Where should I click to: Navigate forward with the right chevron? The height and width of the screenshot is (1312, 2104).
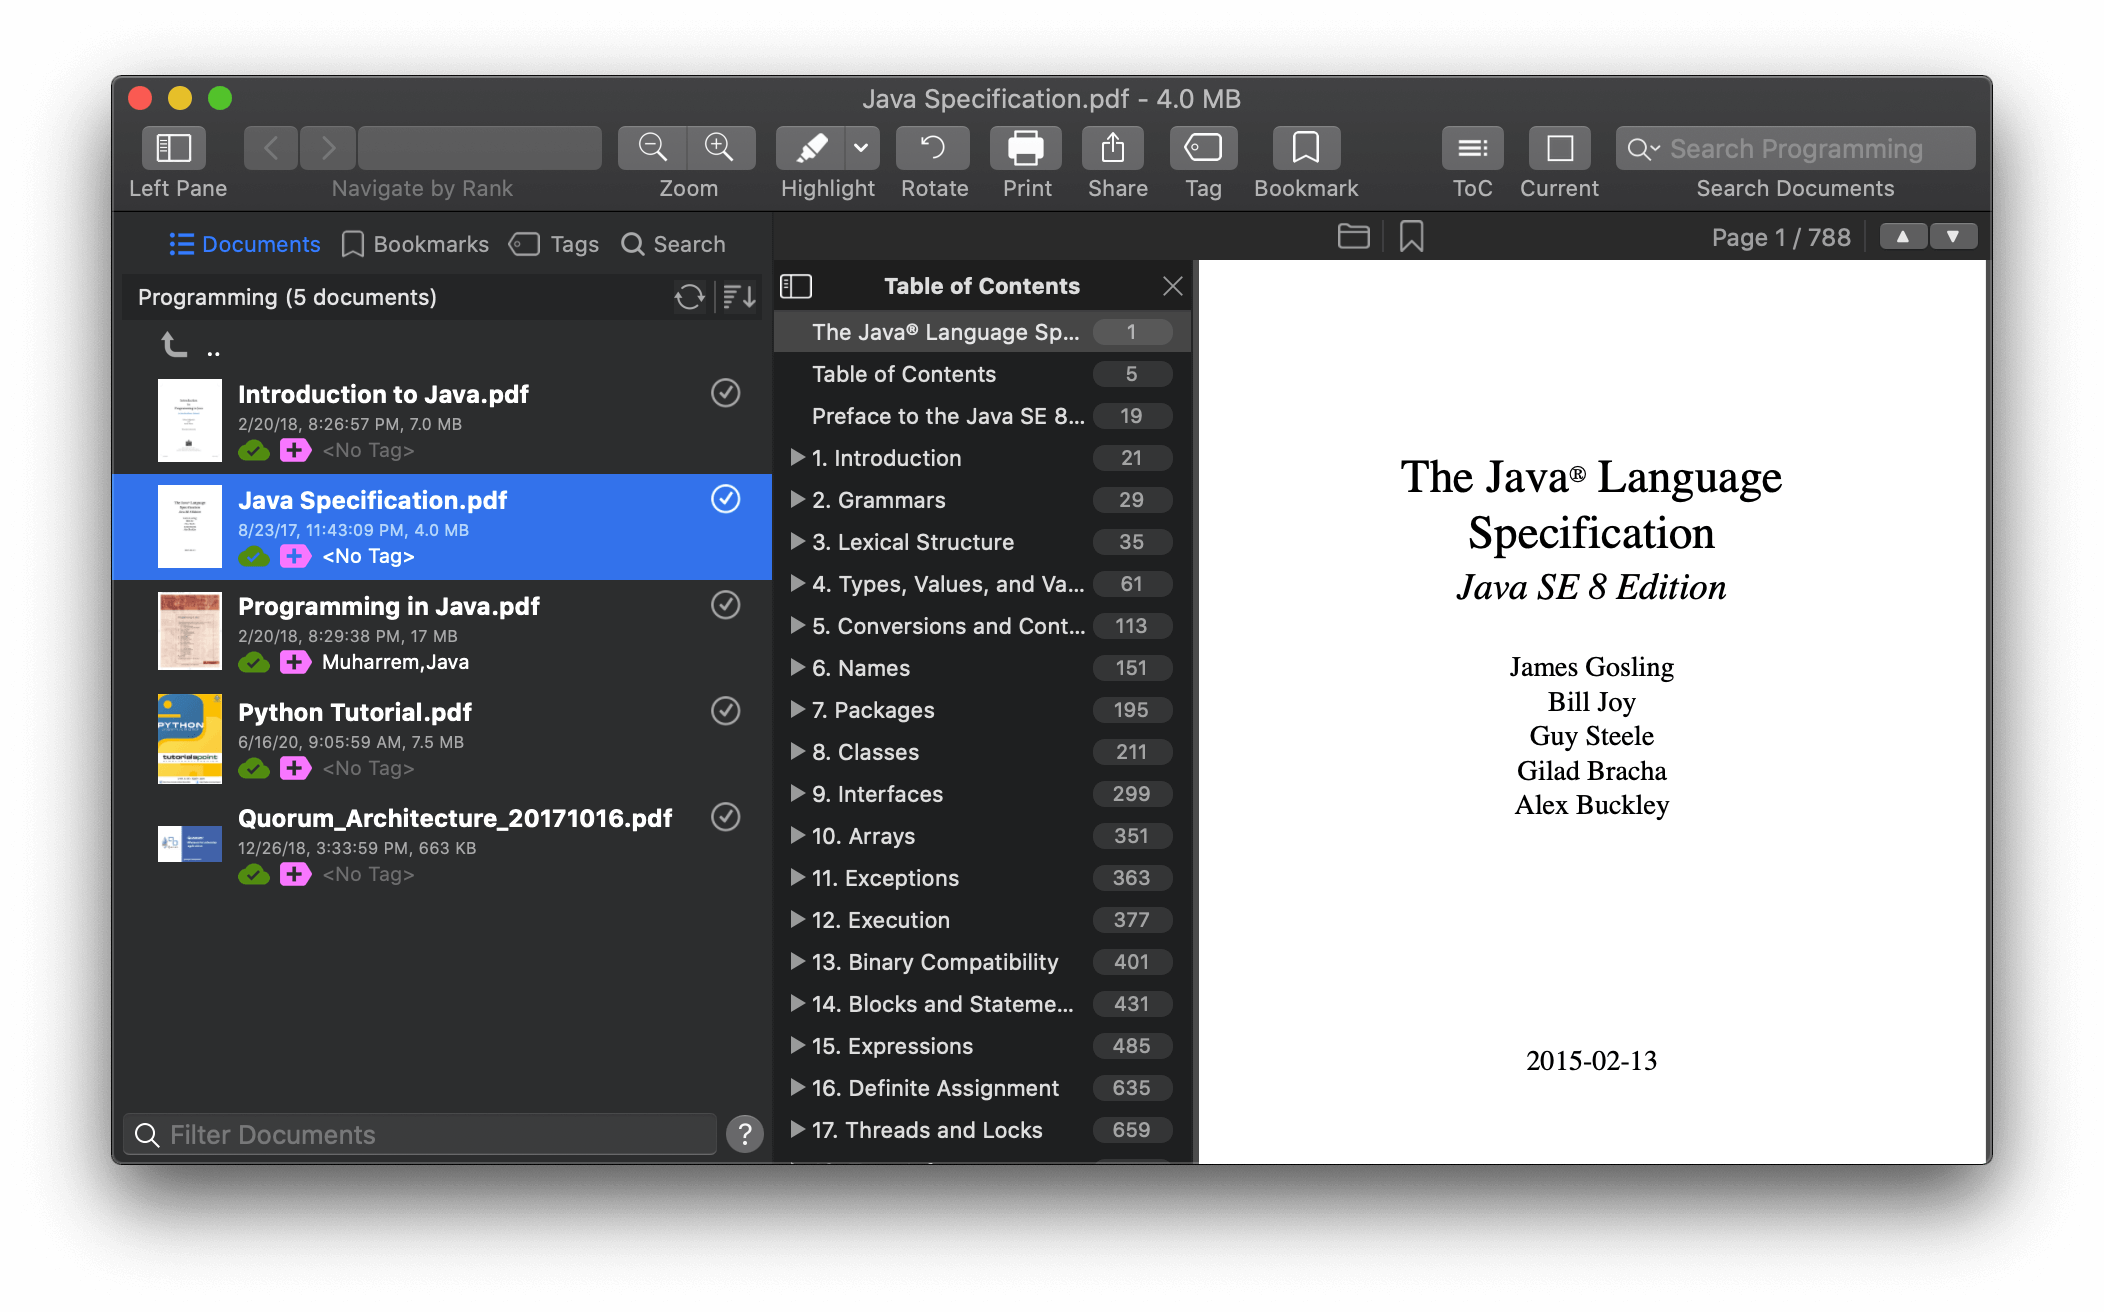327,148
